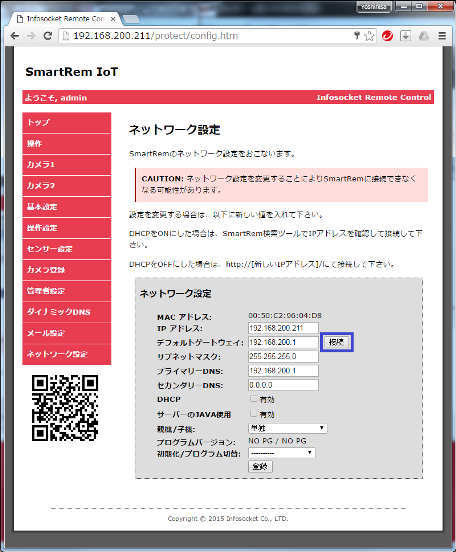
Task: Click the browser back arrow
Action: 14,36
